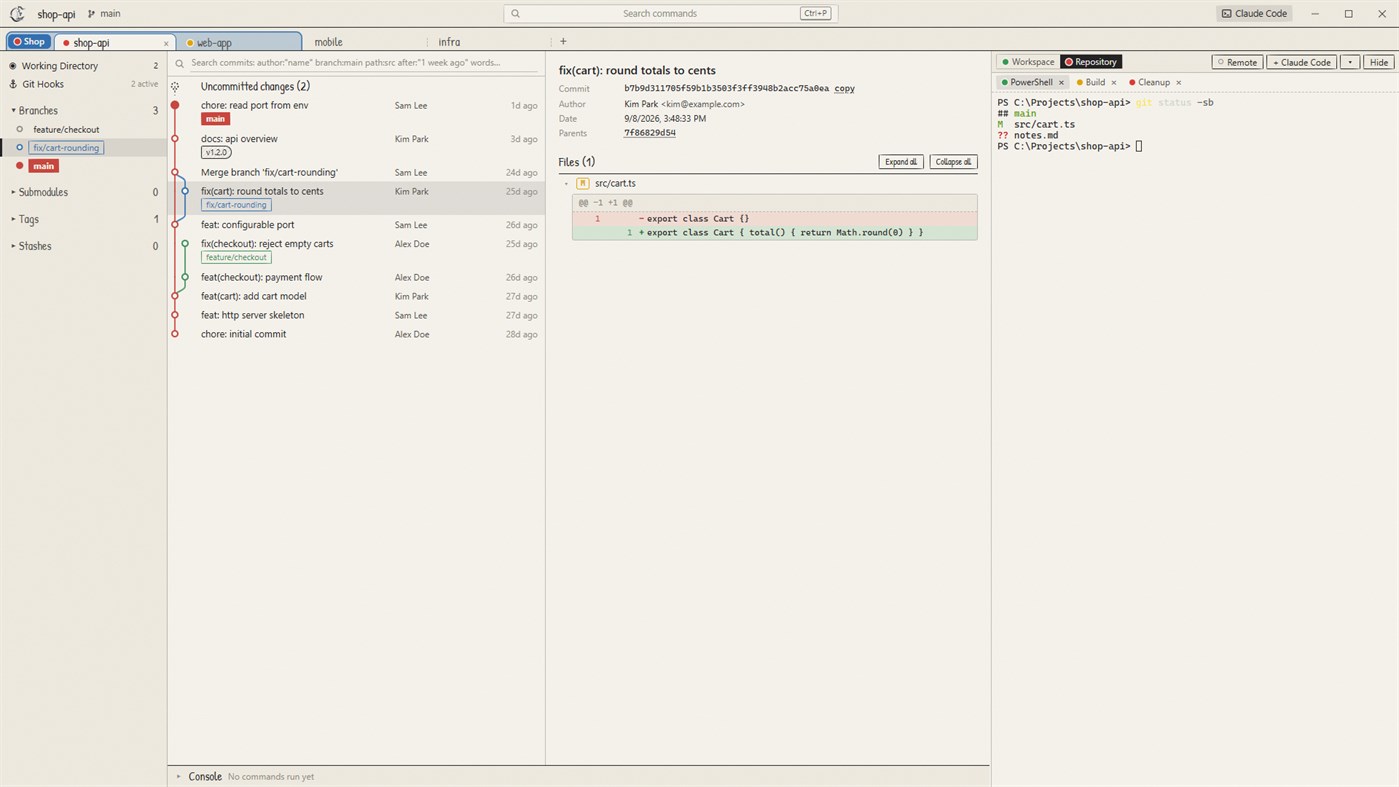The width and height of the screenshot is (1399, 787).
Task: Select commit 'feat: configurable port'
Action: pos(356,225)
